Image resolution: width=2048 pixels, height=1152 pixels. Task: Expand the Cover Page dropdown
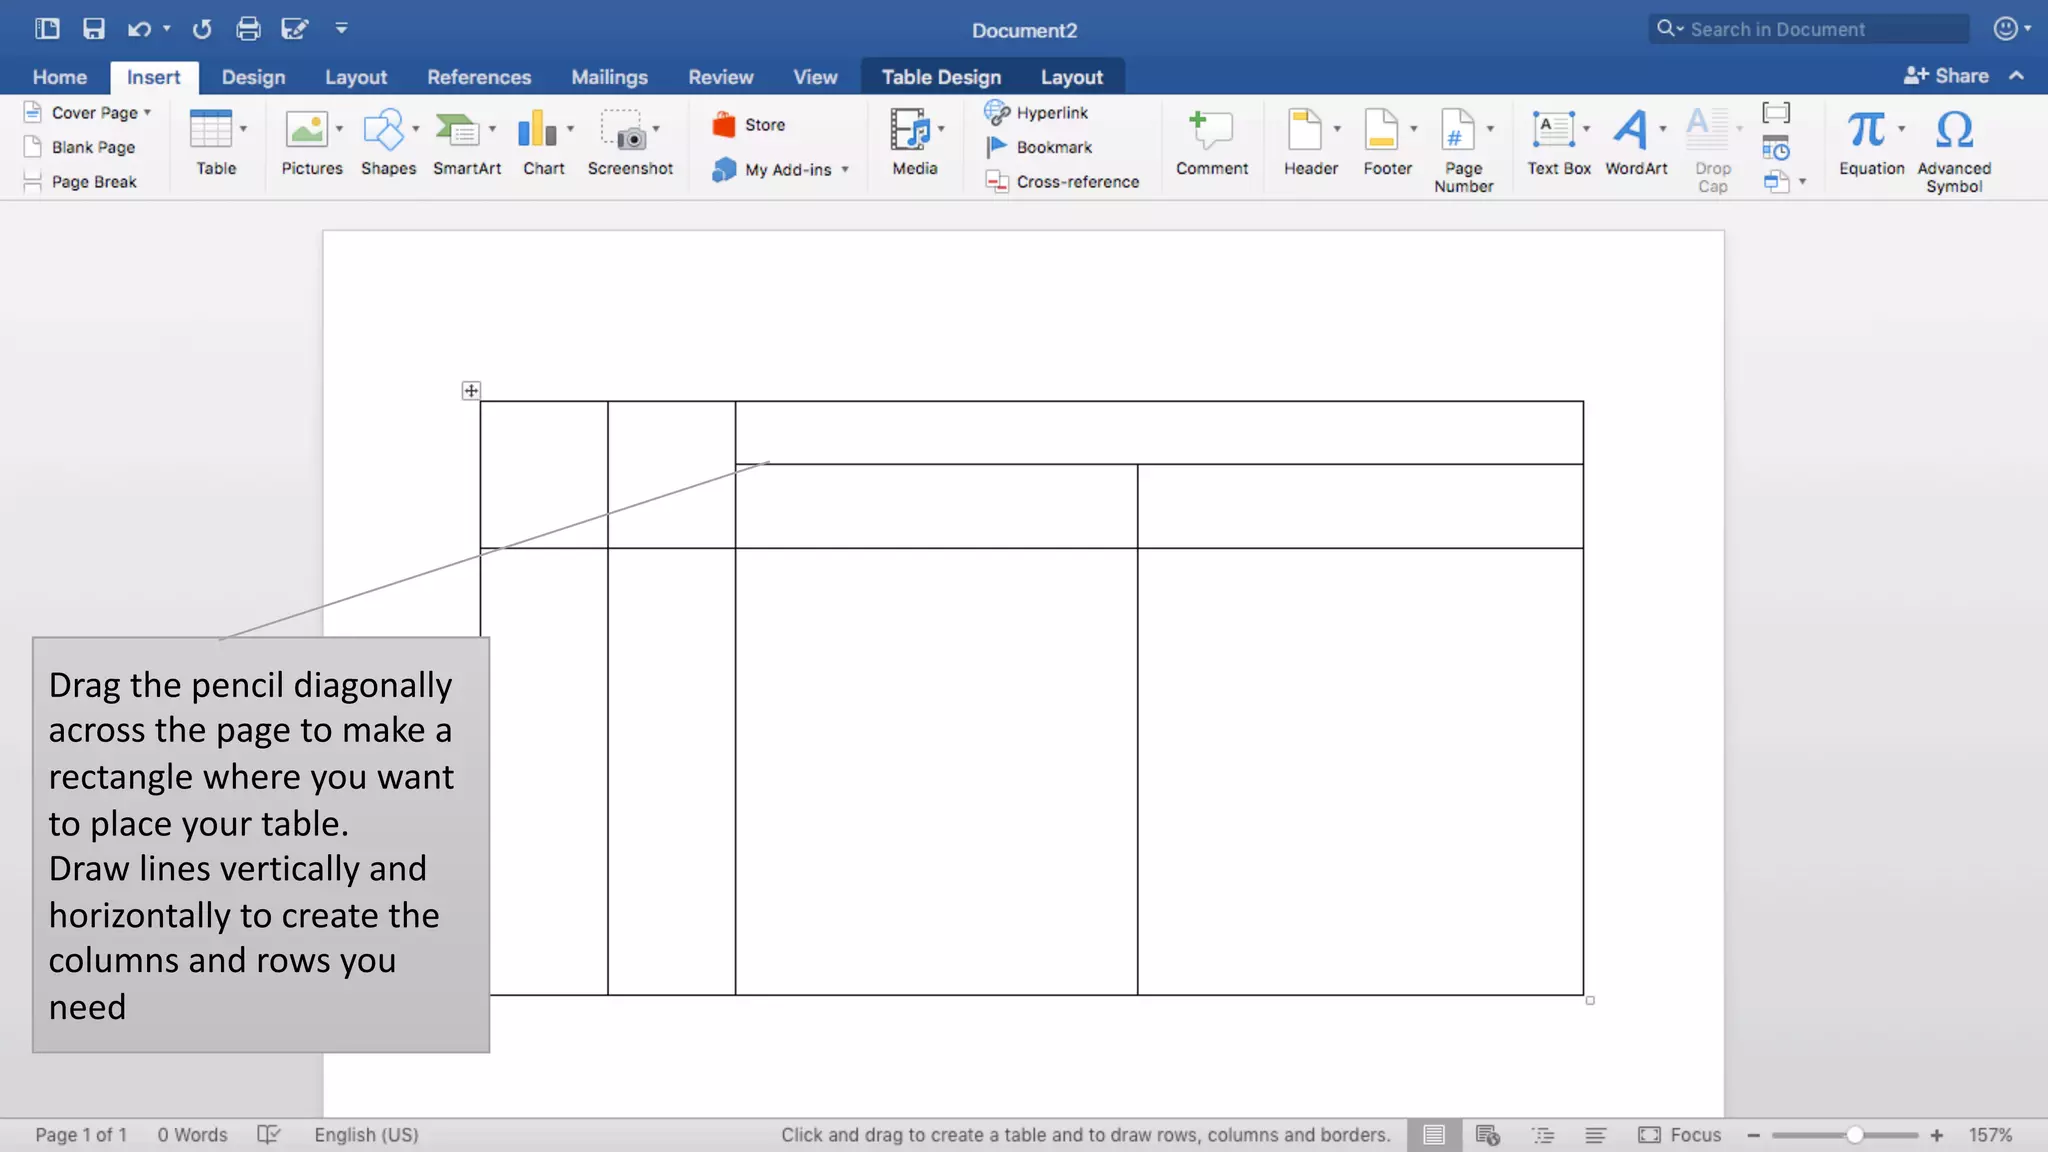[148, 113]
